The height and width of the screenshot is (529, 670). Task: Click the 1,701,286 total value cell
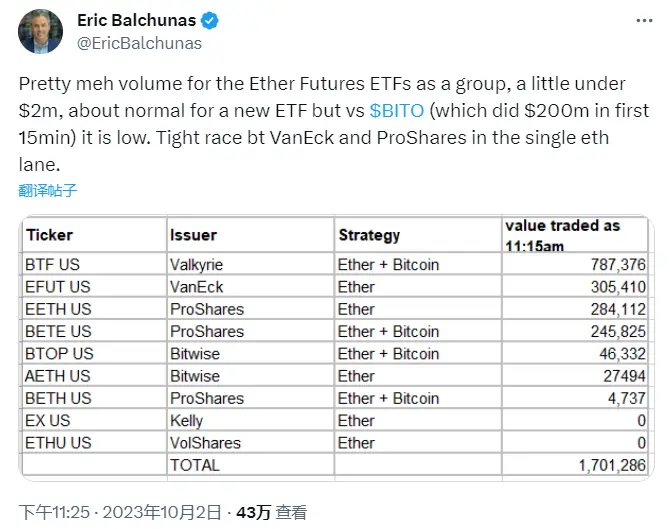pyautogui.click(x=613, y=465)
